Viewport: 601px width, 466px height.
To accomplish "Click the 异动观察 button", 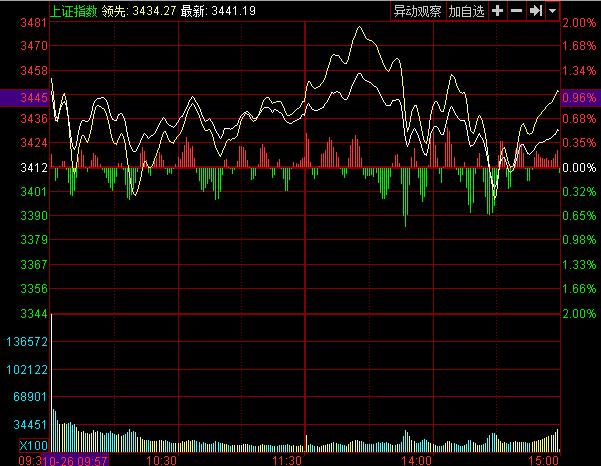I will pyautogui.click(x=417, y=11).
